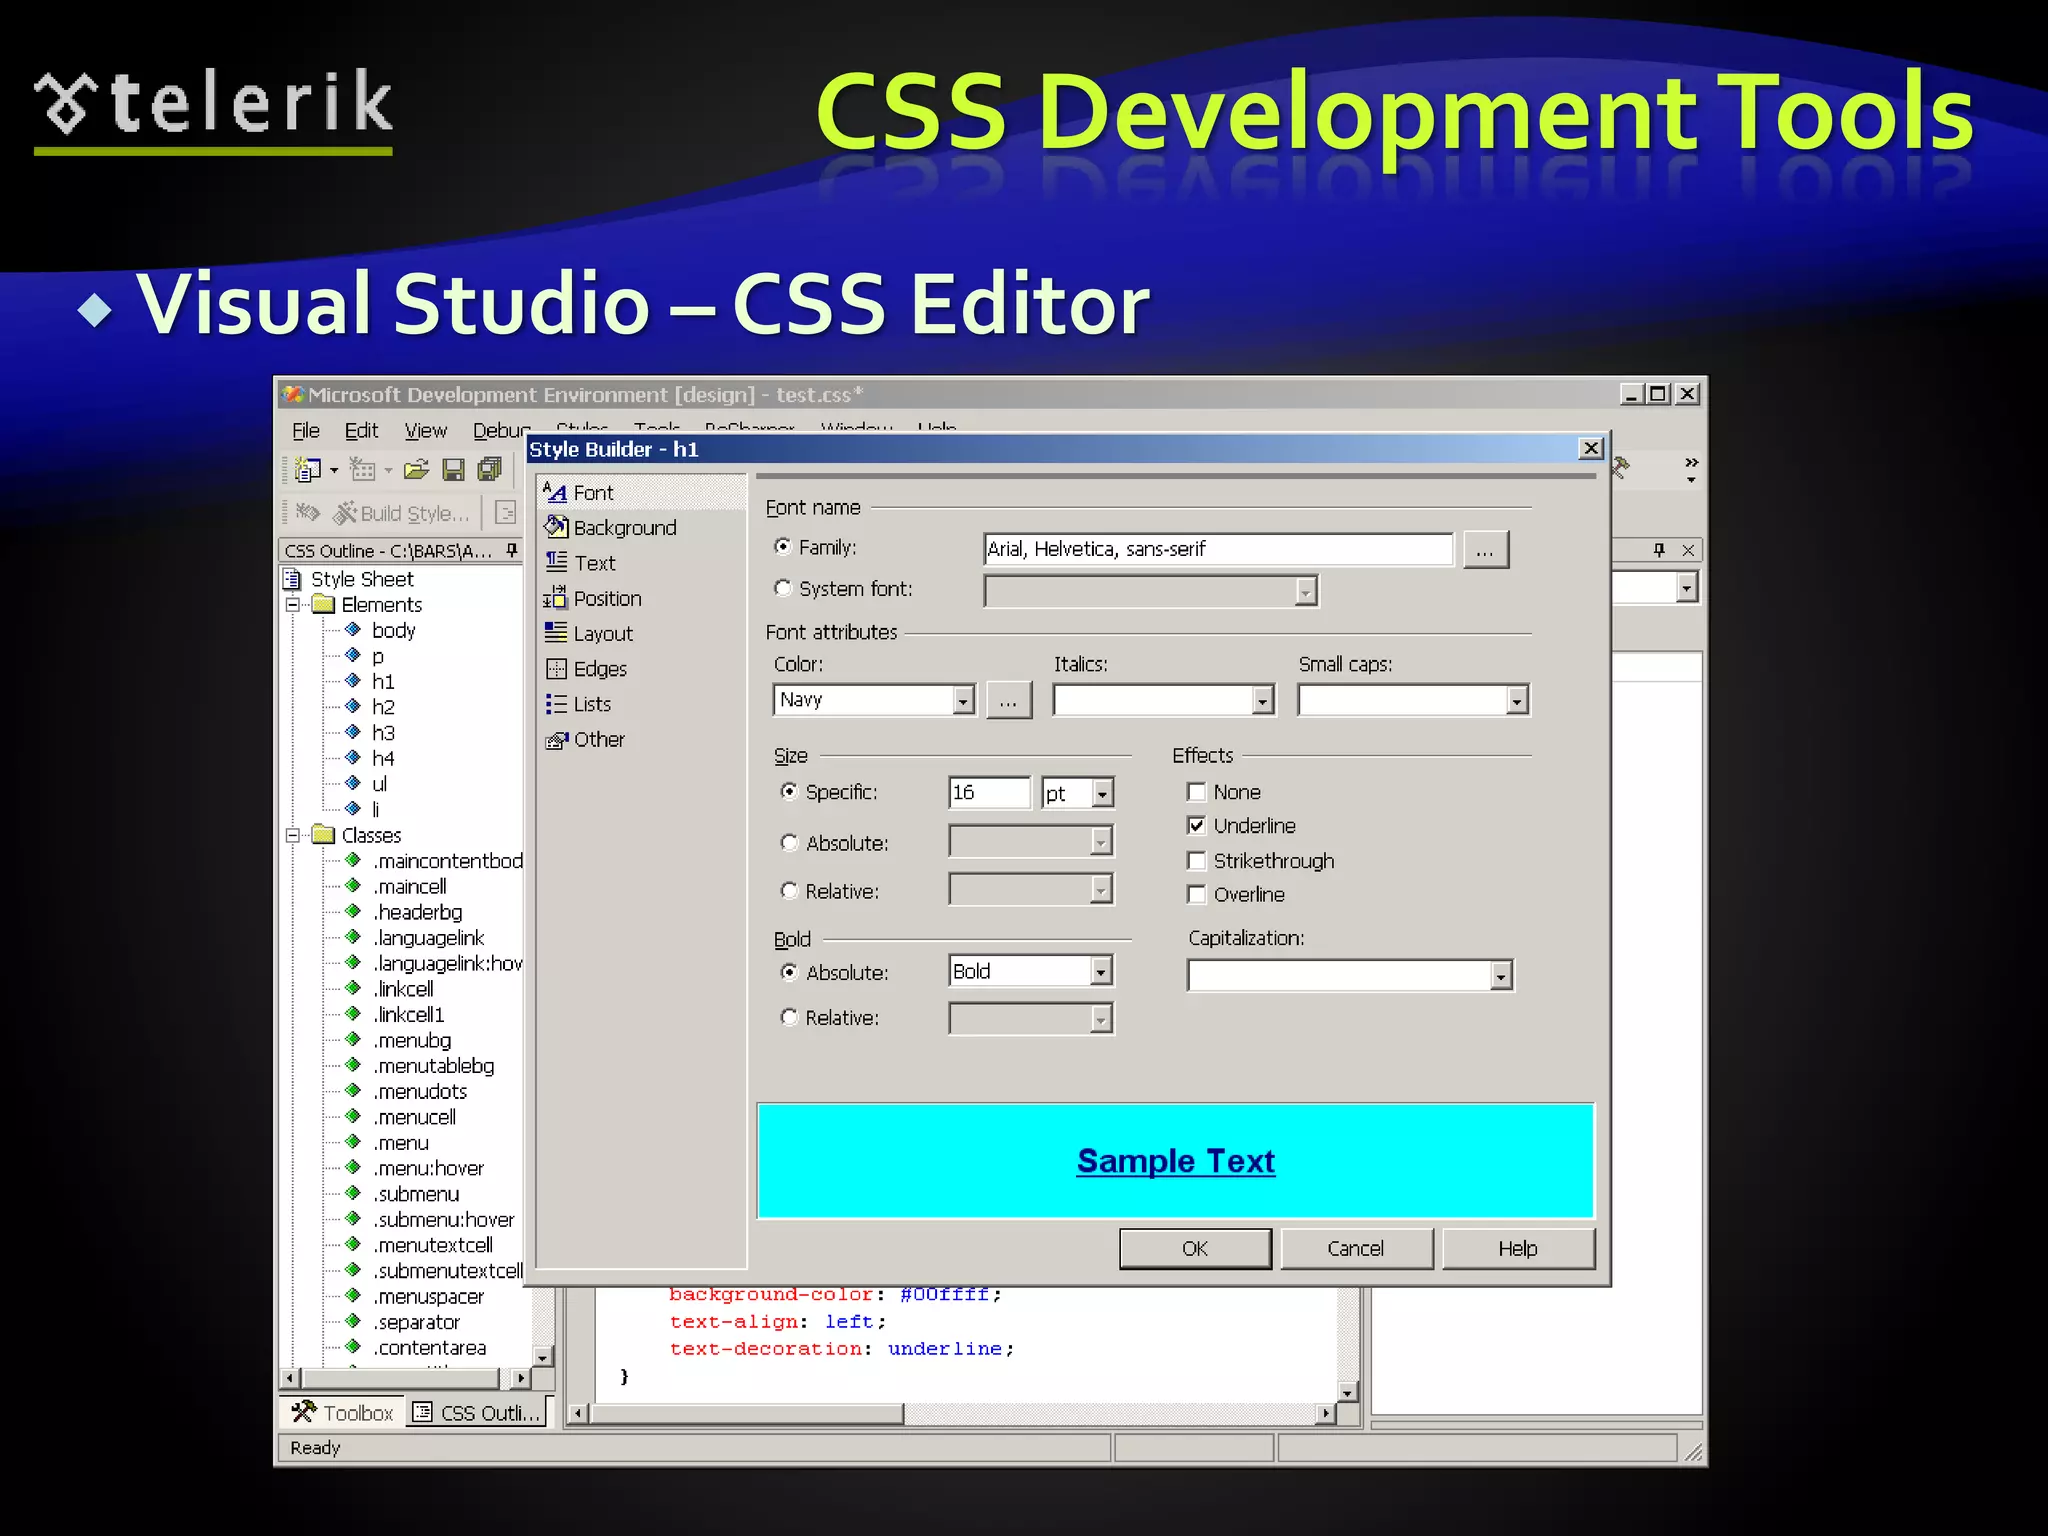Open color picker next to Navy
The height and width of the screenshot is (1536, 2048).
coord(1008,701)
